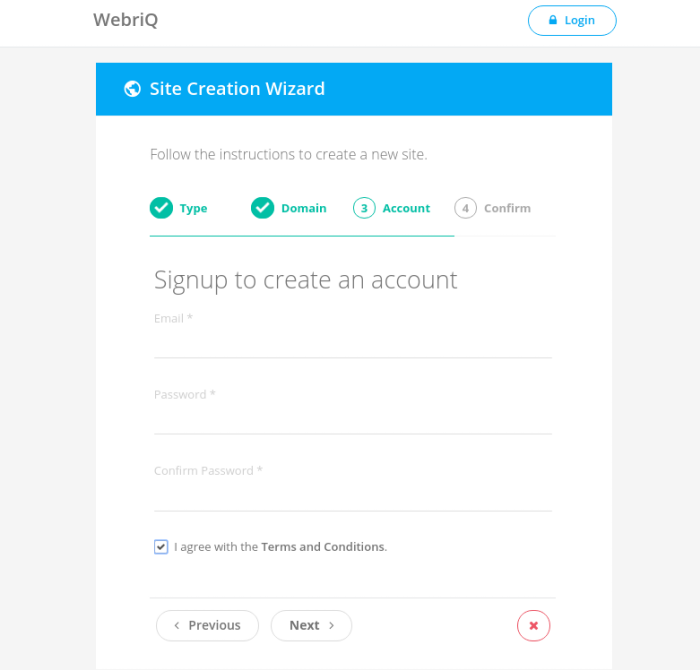Switch to the Domain step tab
The width and height of the screenshot is (700, 670).
pos(304,209)
